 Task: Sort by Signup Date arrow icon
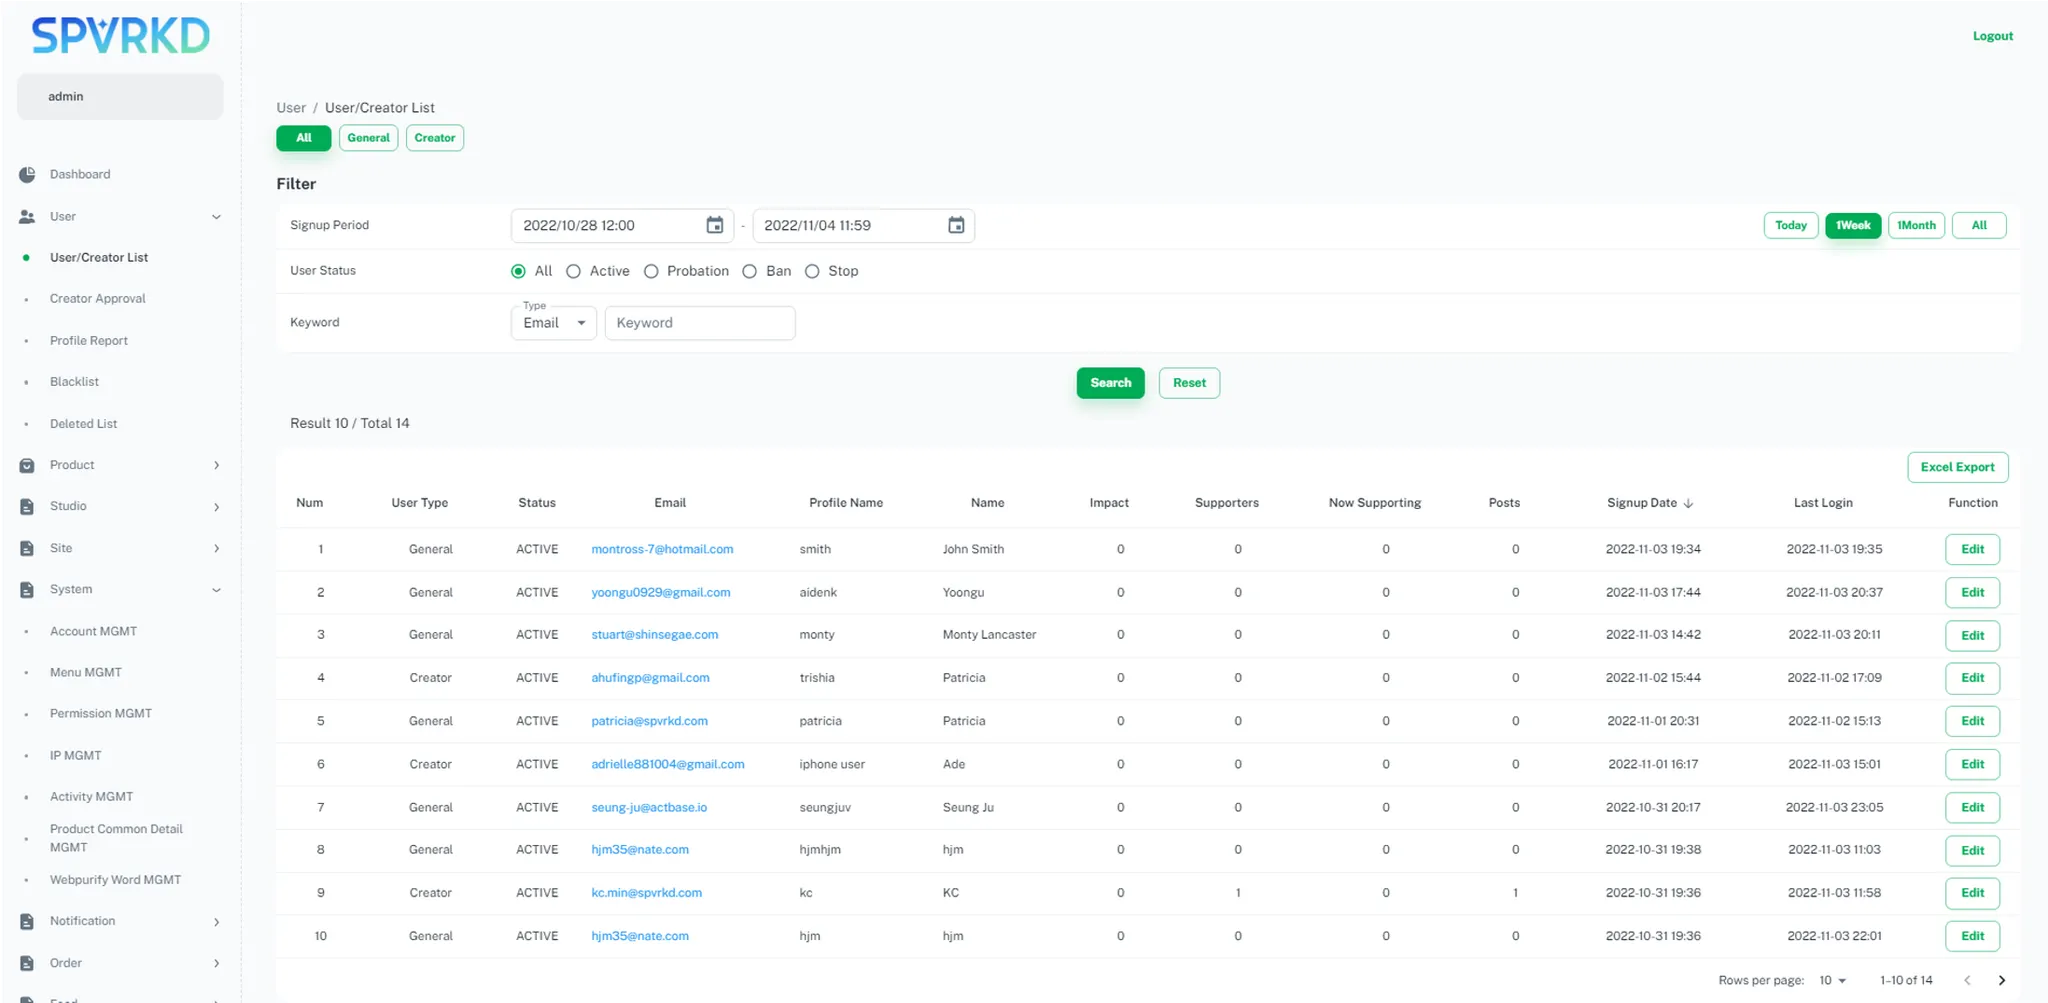1688,504
